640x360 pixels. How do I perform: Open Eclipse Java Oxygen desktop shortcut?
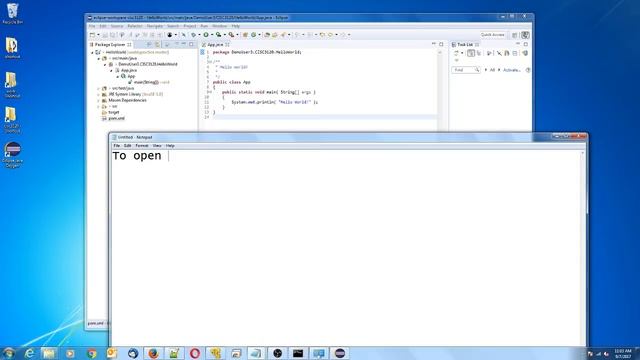[x=13, y=154]
